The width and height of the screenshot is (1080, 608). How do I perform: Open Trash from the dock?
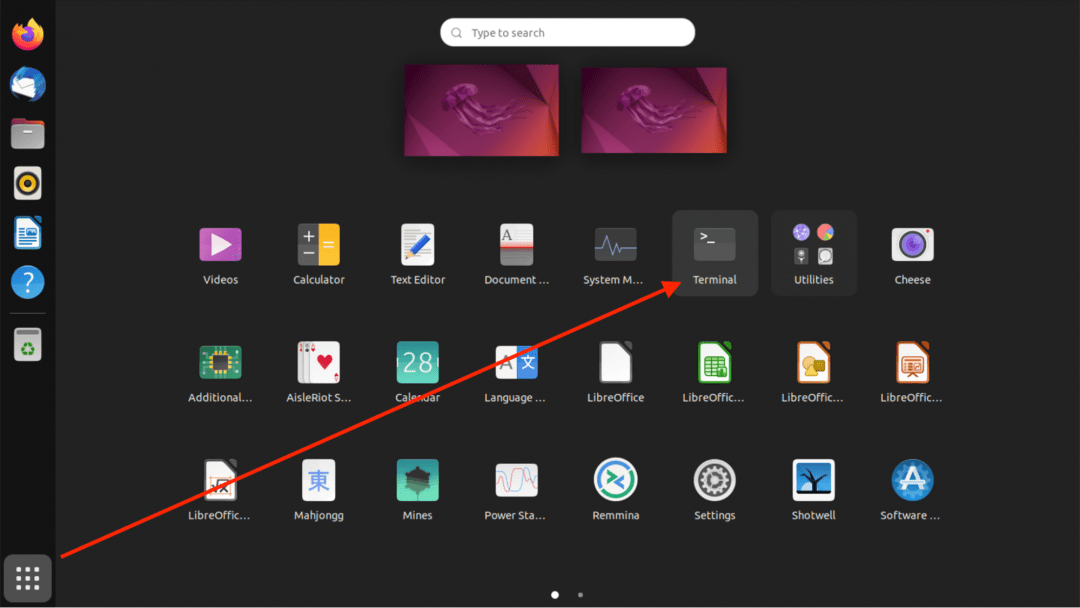click(28, 345)
